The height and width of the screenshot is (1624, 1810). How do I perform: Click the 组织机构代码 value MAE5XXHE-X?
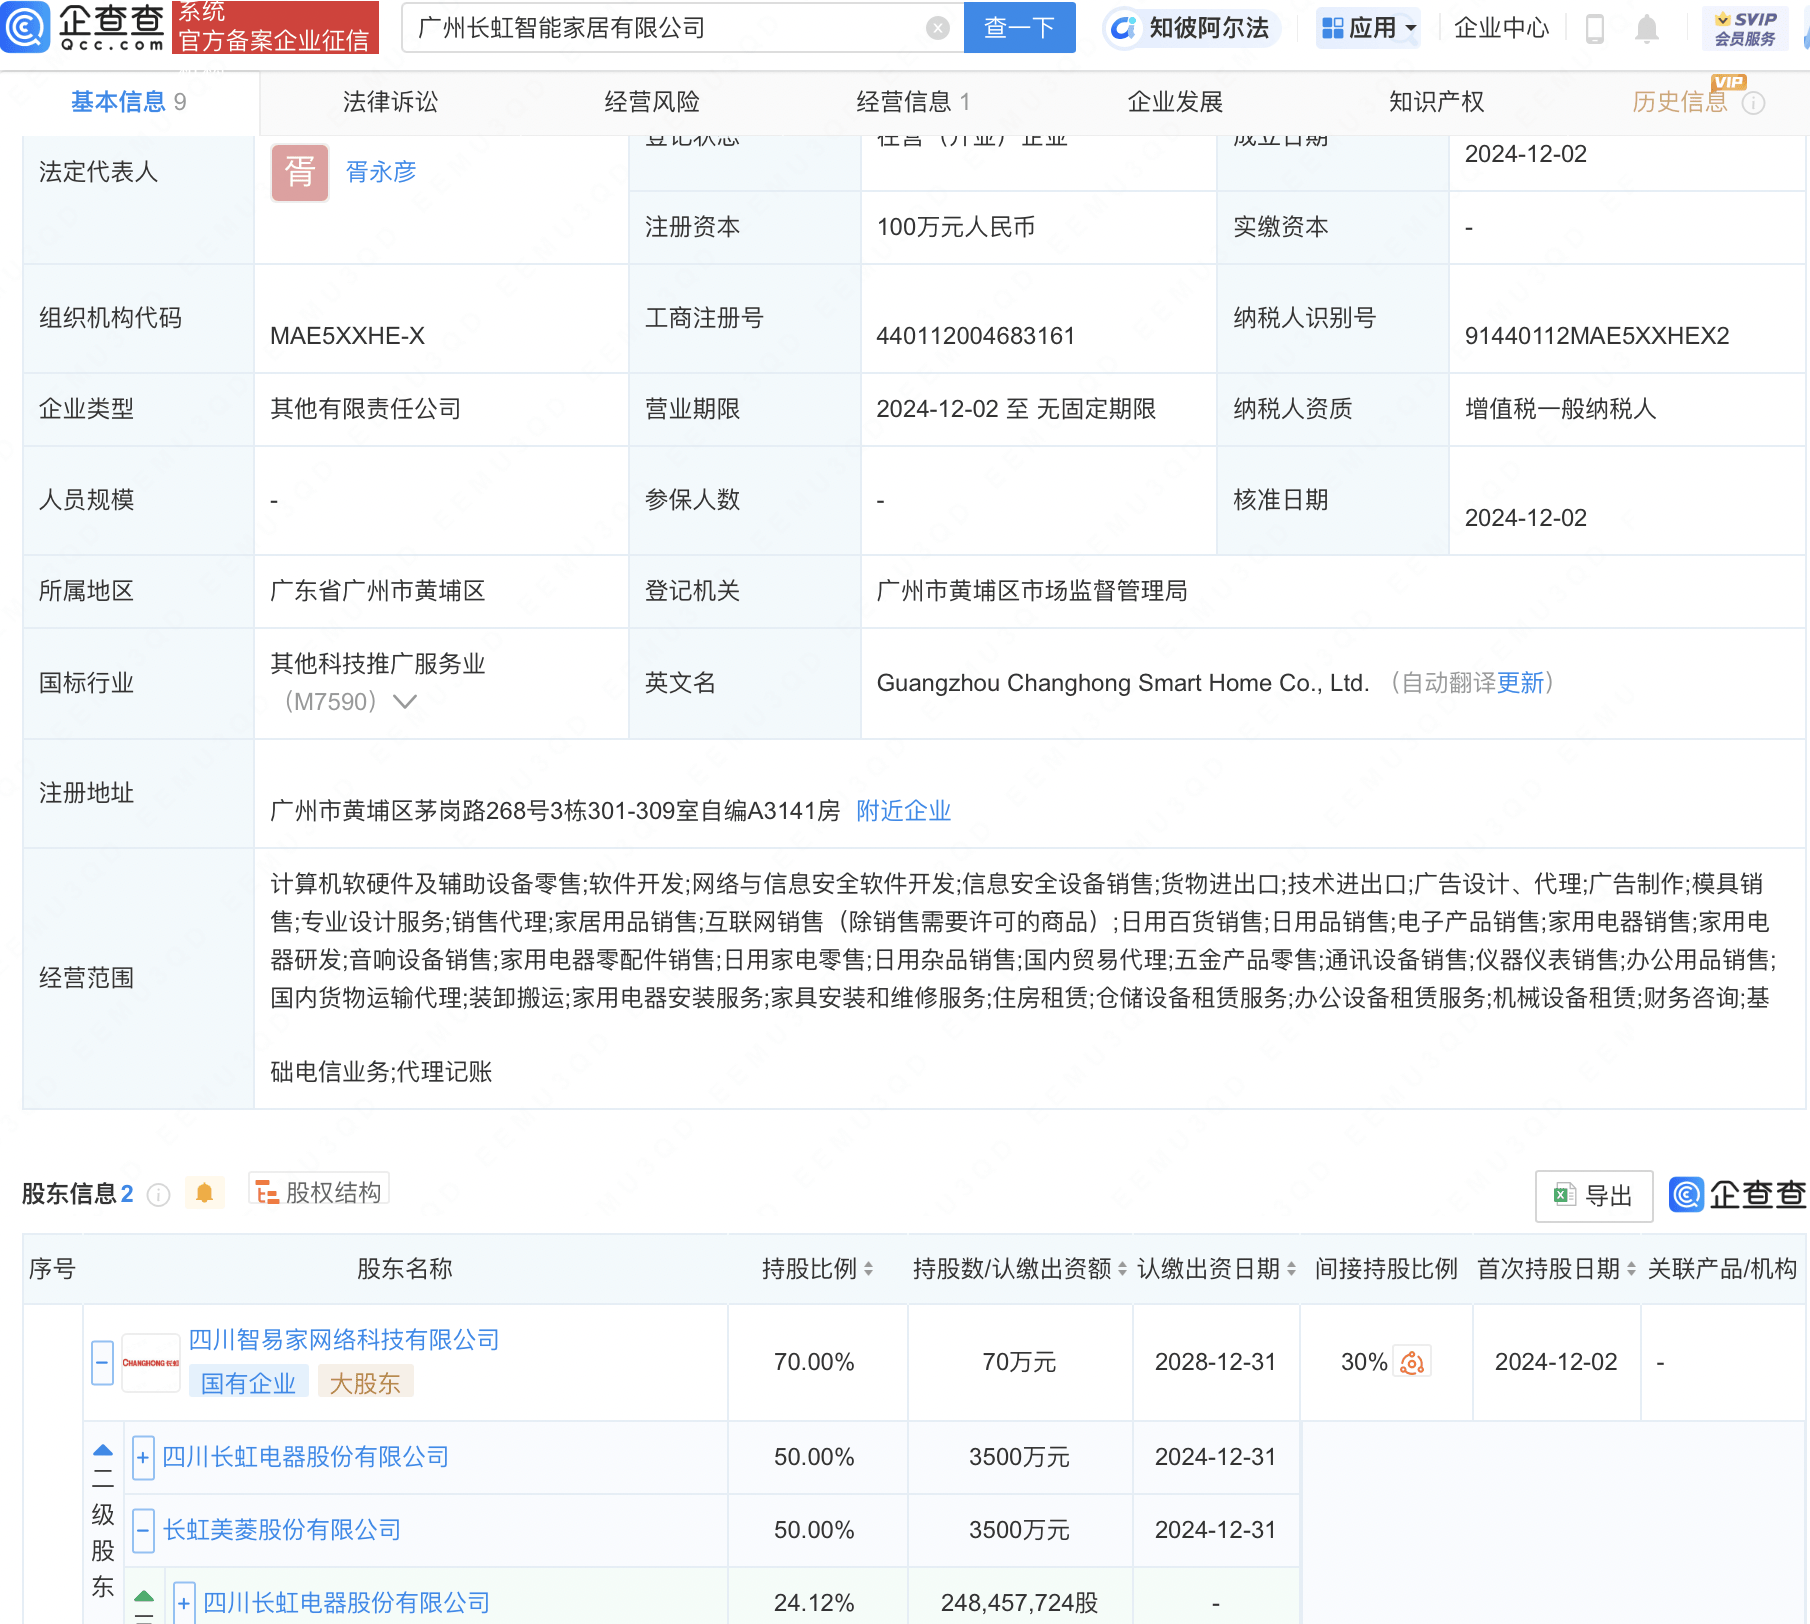click(347, 336)
